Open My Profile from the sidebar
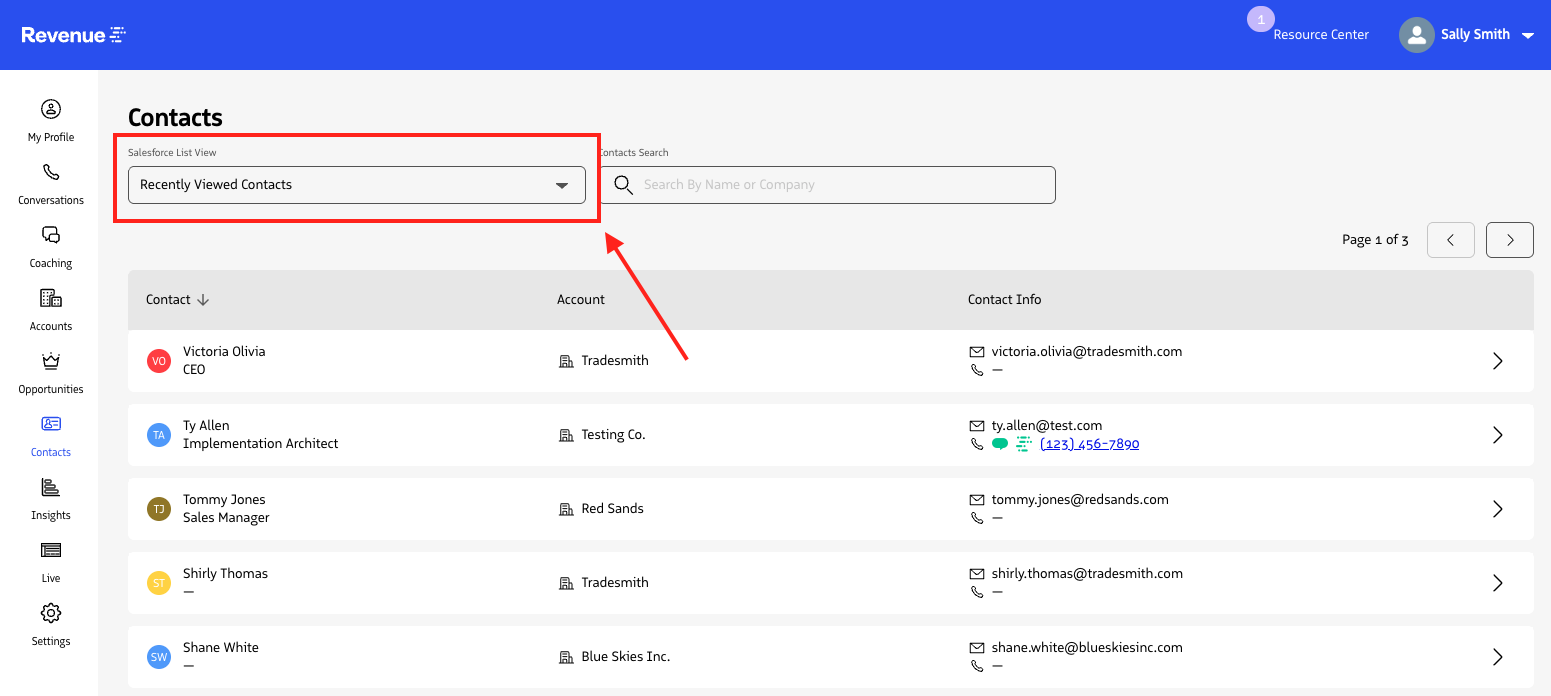 (50, 119)
